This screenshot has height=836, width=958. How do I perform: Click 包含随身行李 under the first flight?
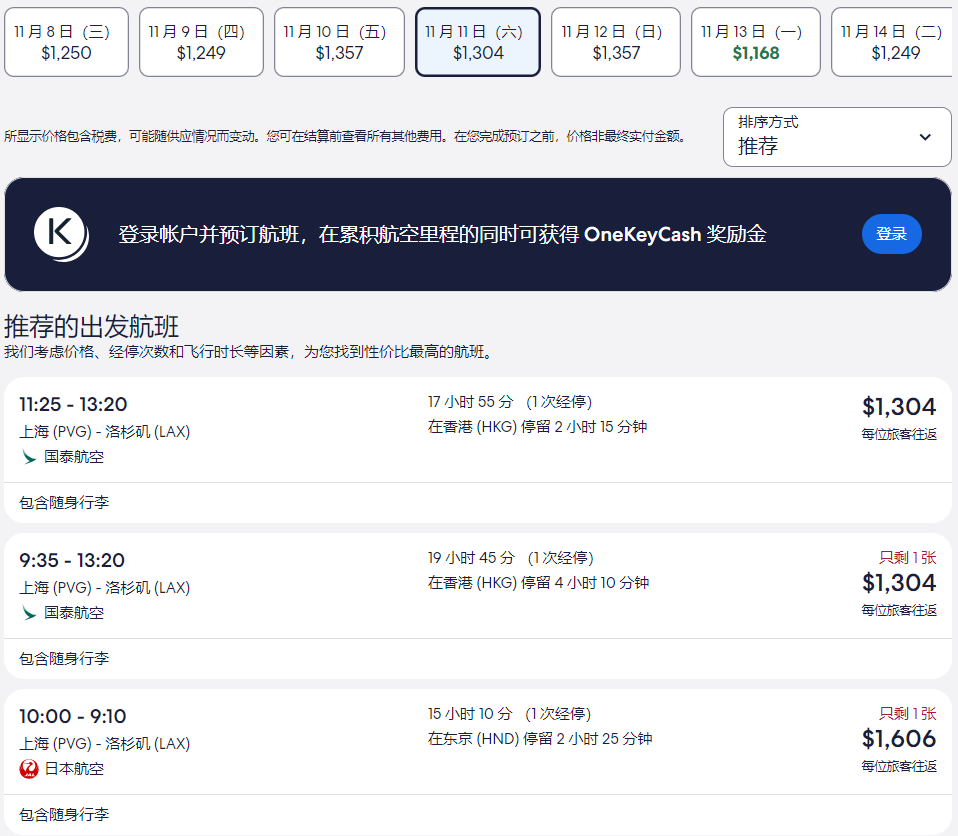pyautogui.click(x=64, y=503)
